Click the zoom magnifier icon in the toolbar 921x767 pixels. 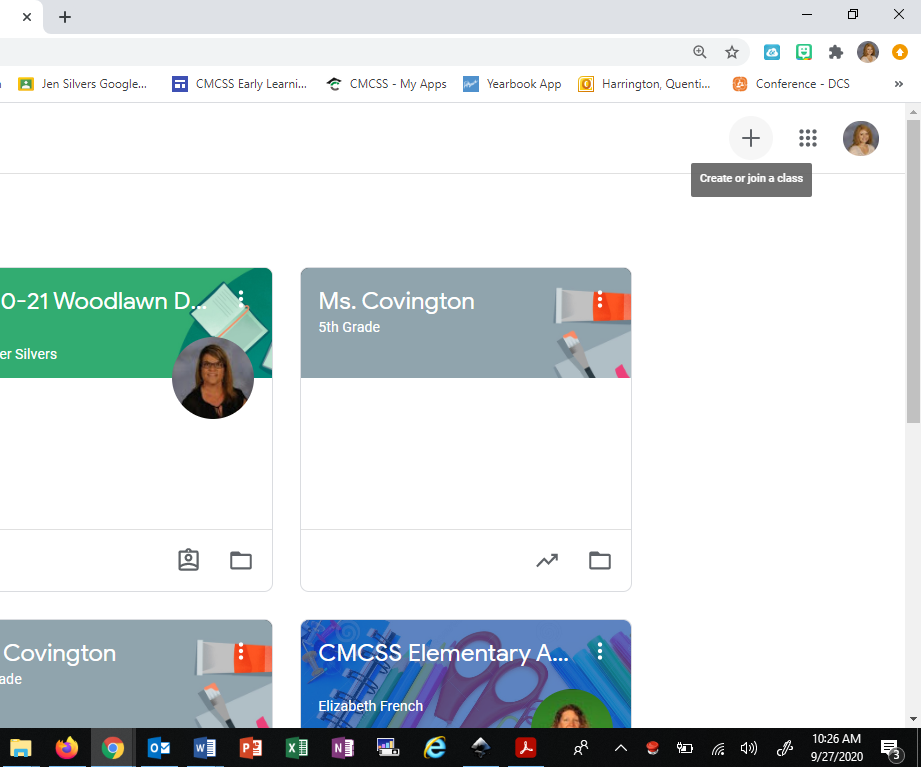[699, 51]
